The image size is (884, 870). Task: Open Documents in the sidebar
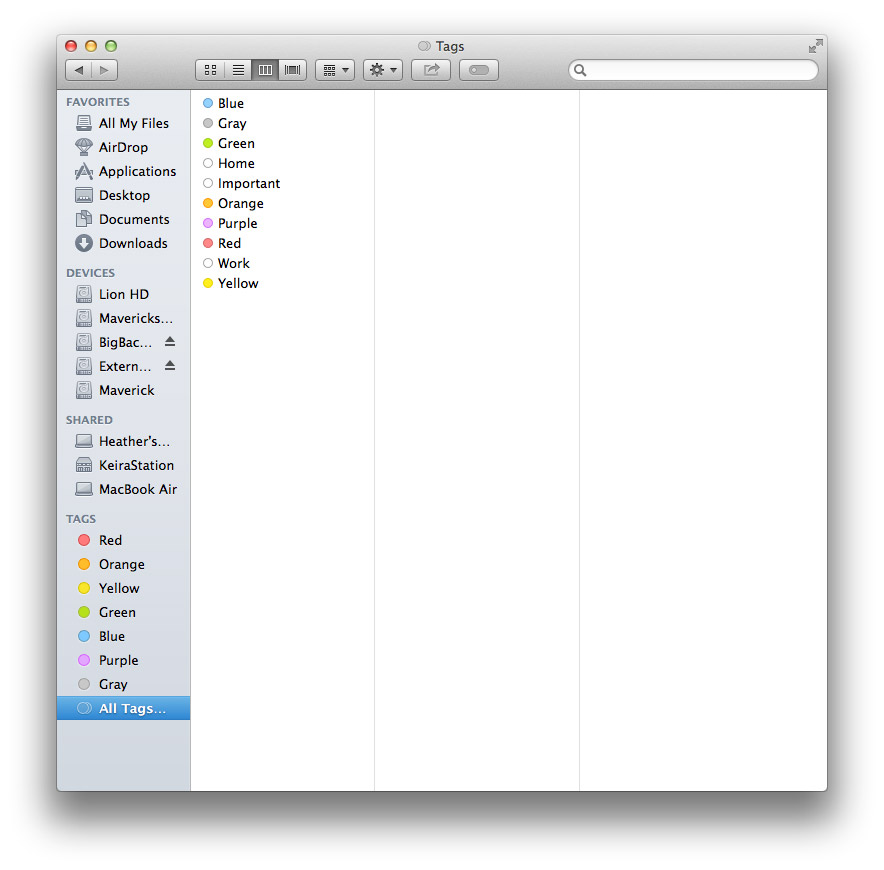coord(123,219)
